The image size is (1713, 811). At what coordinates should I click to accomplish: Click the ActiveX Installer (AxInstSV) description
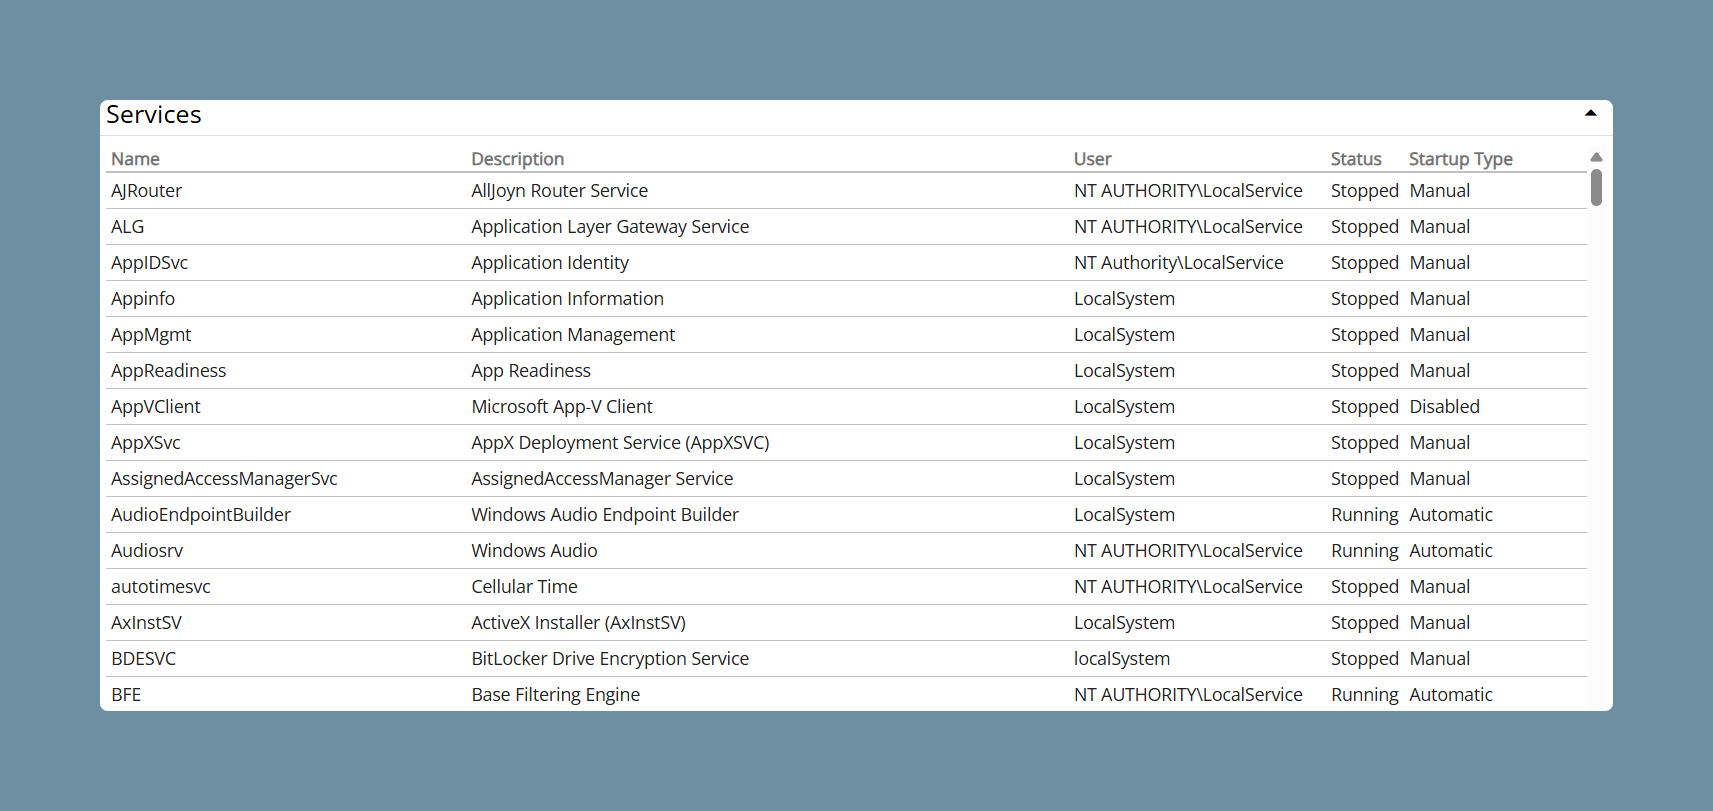578,623
